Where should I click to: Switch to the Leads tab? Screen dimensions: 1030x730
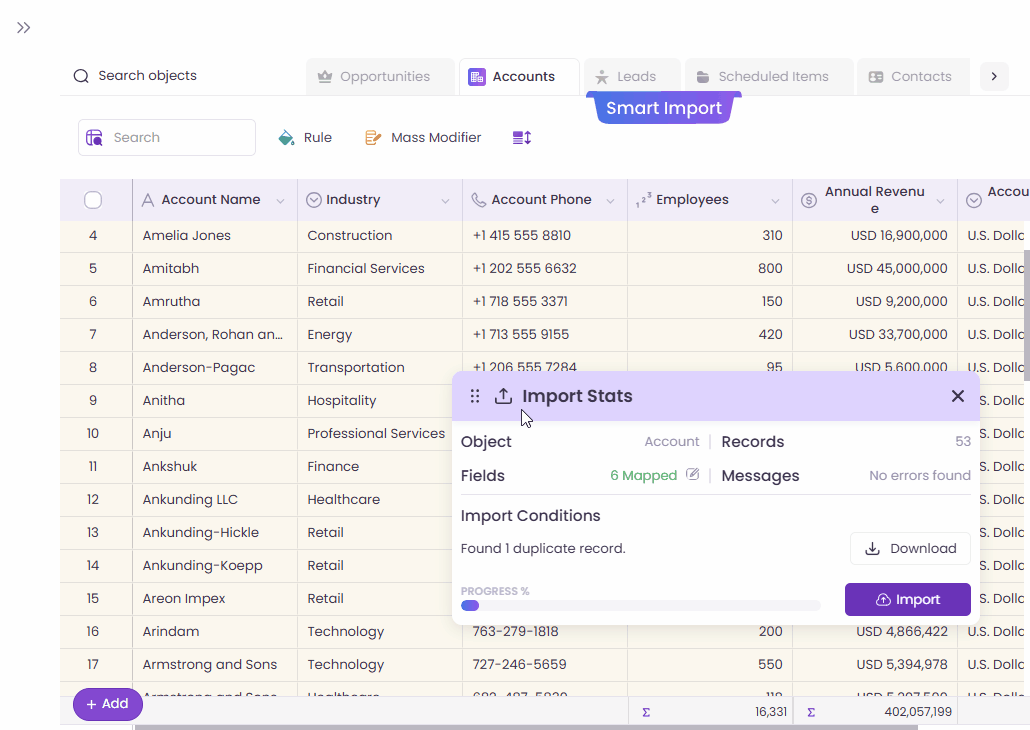click(x=631, y=75)
